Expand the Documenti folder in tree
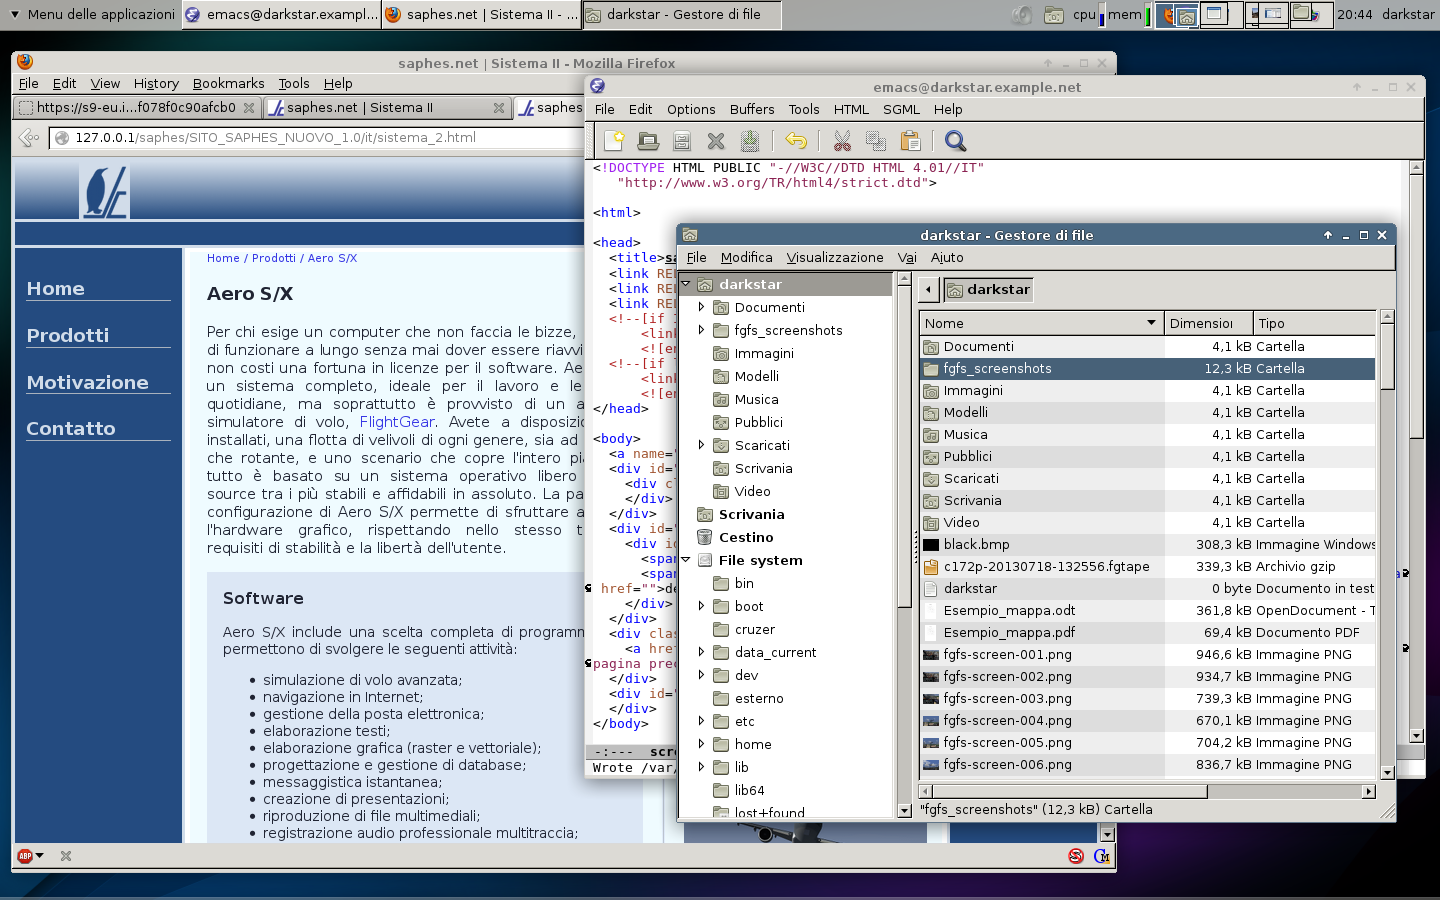The width and height of the screenshot is (1440, 900). pos(701,307)
